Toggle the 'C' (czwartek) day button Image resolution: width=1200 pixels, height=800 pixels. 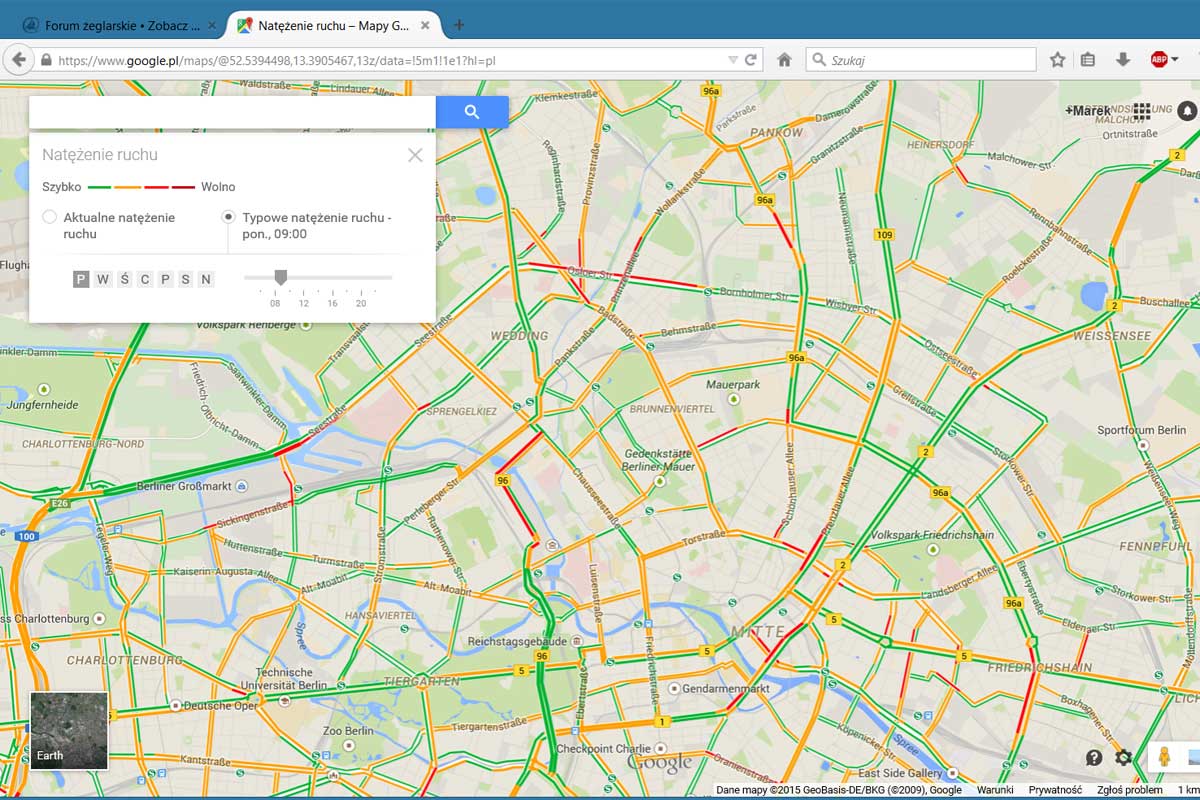click(x=145, y=279)
